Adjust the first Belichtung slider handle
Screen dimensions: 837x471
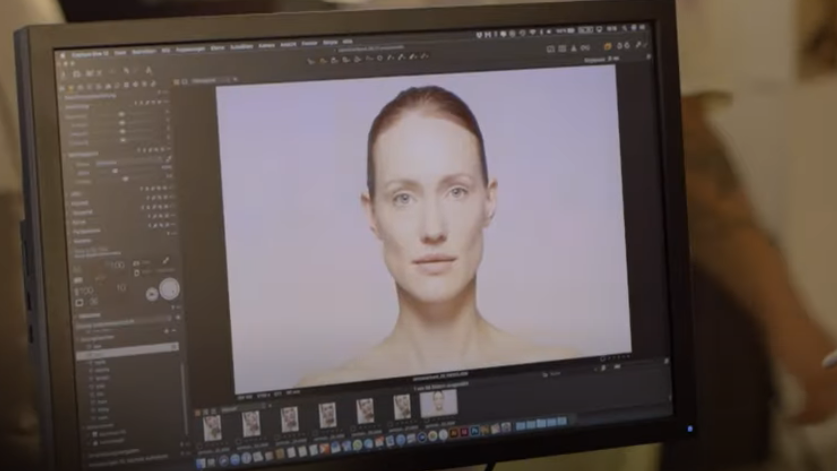pyautogui.click(x=122, y=114)
